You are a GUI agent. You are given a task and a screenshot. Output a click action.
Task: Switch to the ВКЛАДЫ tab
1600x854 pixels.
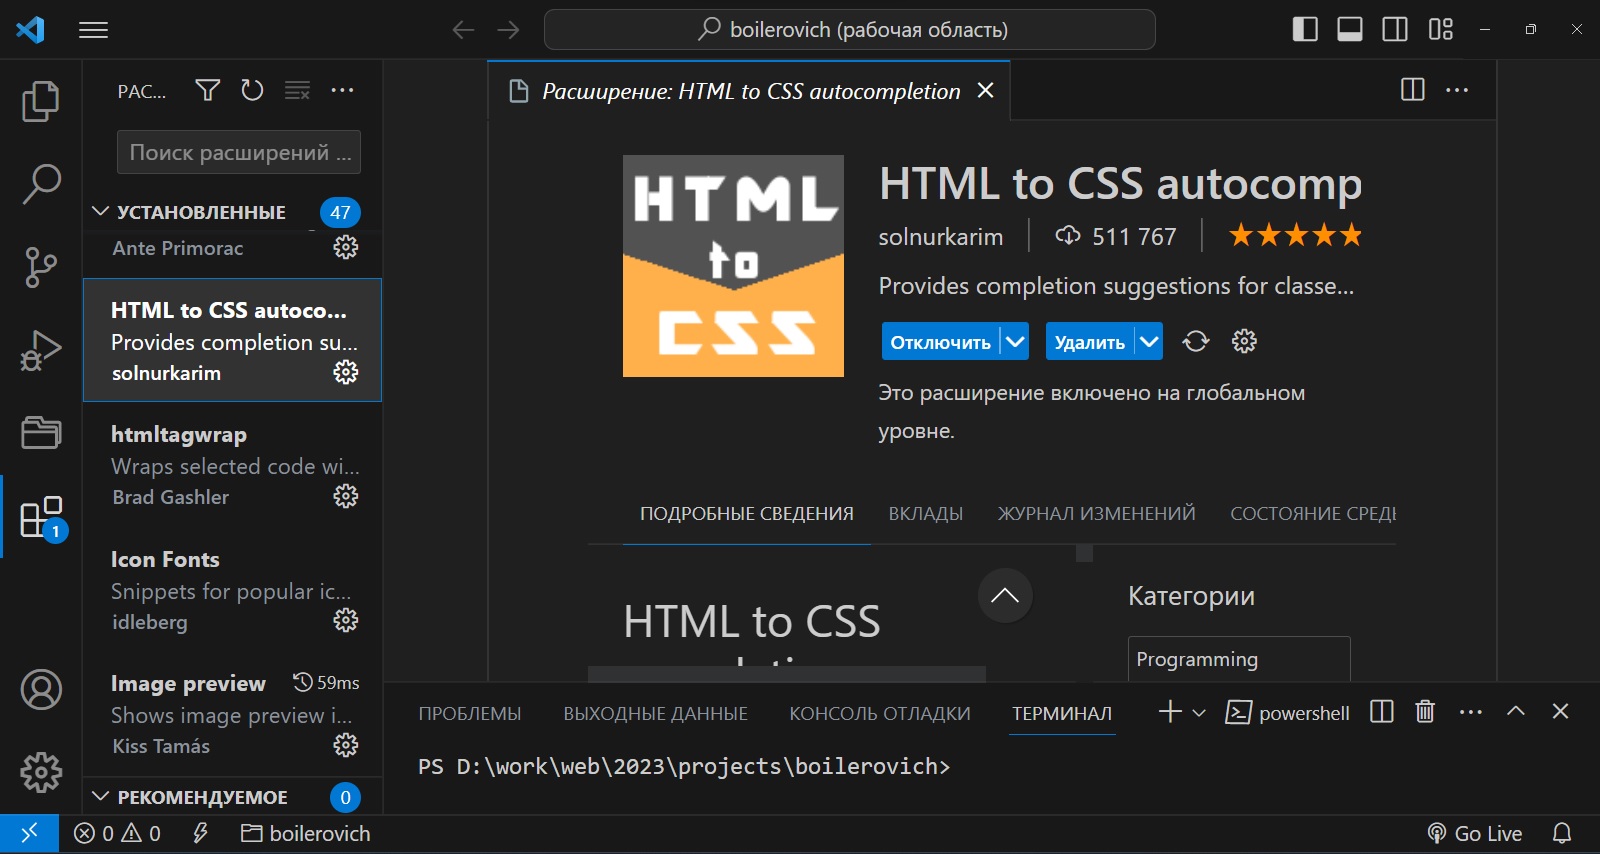coord(926,513)
